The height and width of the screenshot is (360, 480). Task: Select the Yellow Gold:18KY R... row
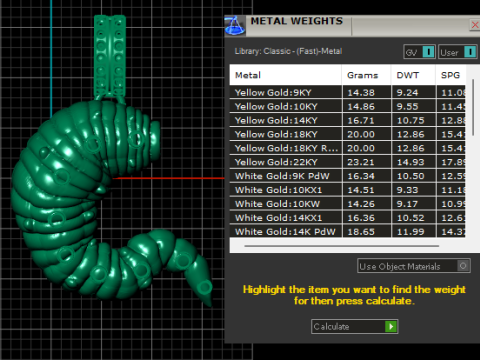click(348, 148)
